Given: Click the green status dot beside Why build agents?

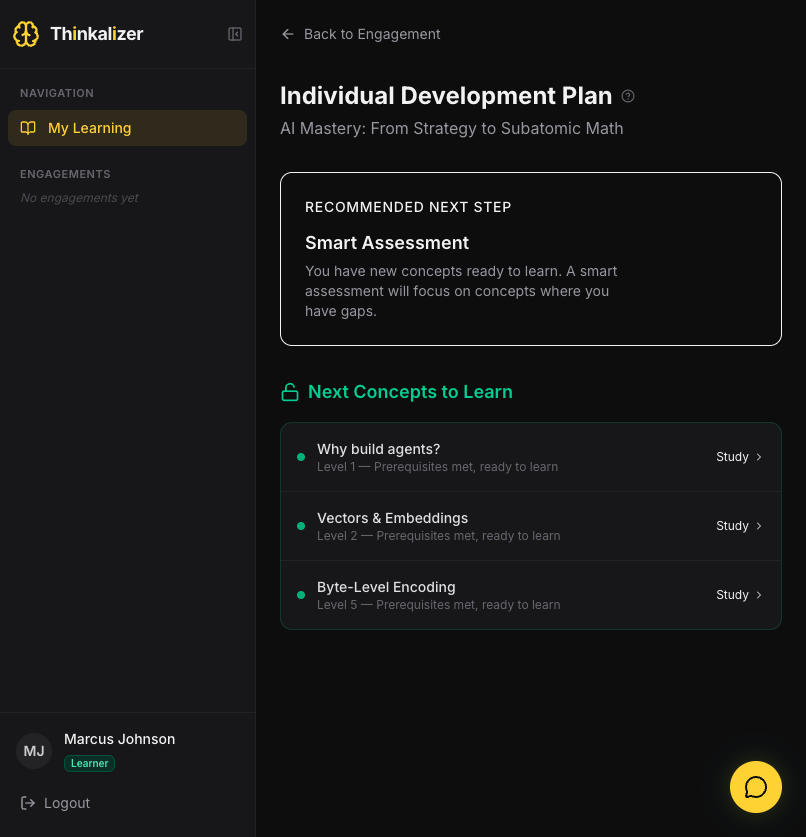Looking at the screenshot, I should tap(301, 457).
